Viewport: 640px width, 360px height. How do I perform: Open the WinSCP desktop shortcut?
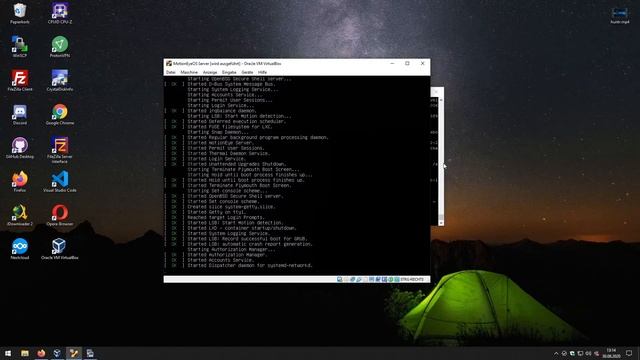point(20,47)
